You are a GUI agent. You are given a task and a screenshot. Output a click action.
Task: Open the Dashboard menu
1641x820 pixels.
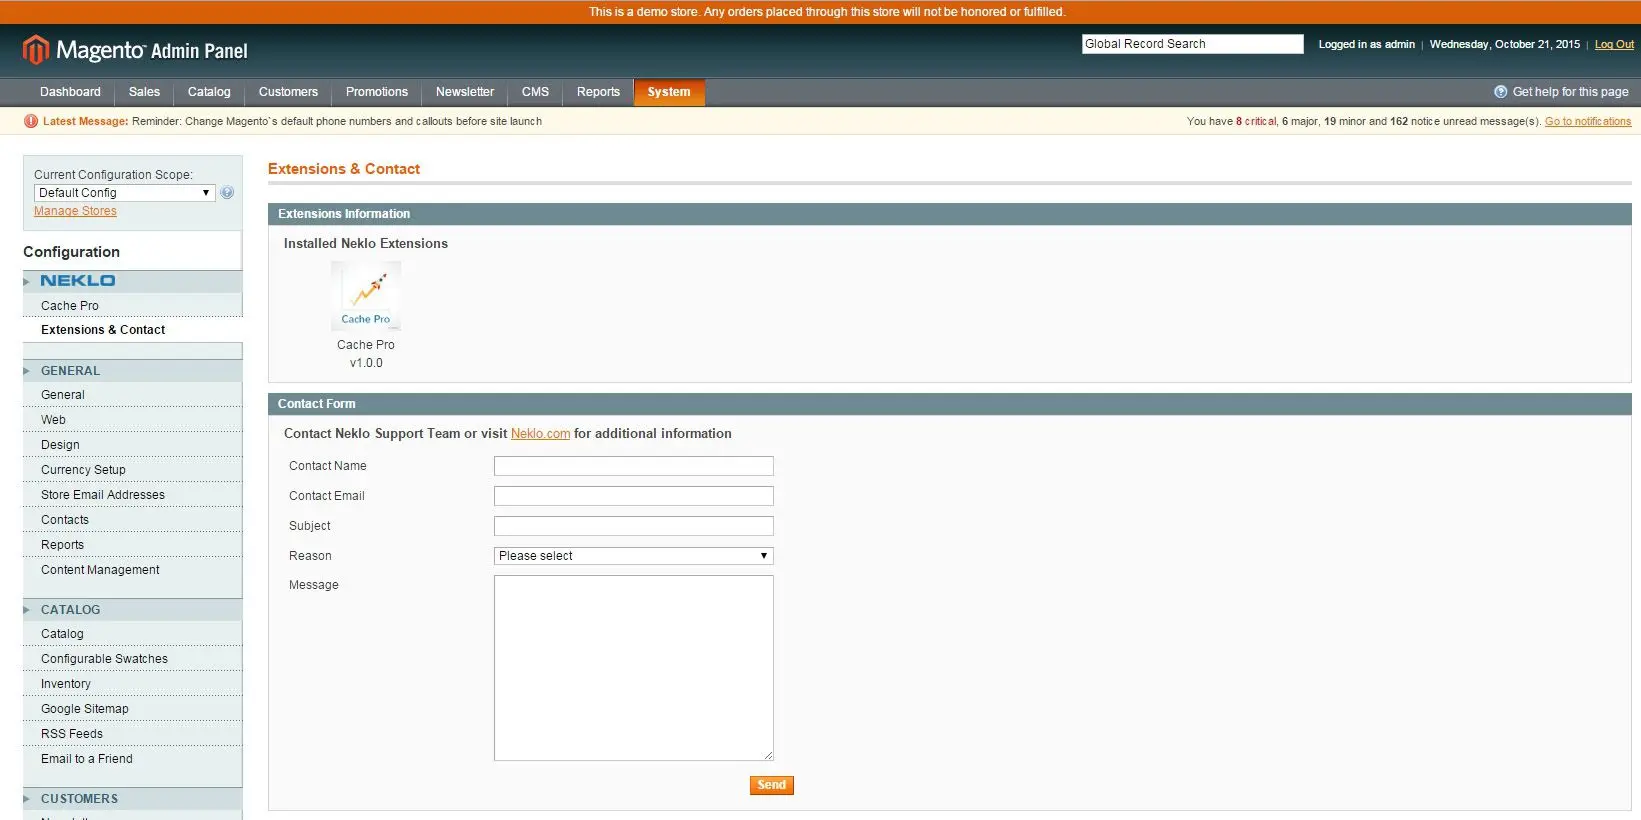[70, 92]
